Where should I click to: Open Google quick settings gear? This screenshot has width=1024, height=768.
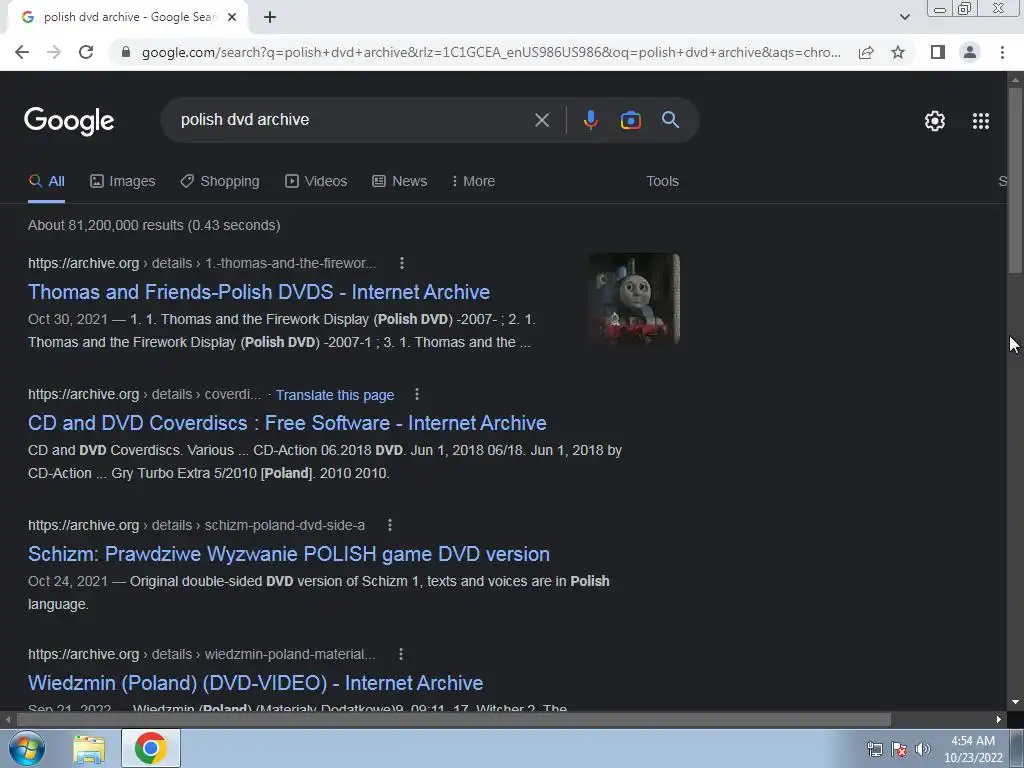(935, 121)
